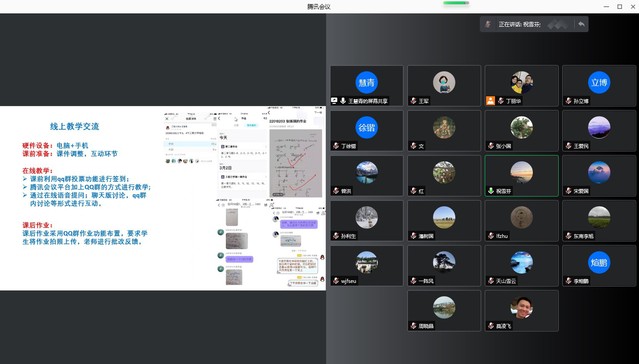Click the screen-share monitor icon on 慧青 tile
The height and width of the screenshot is (364, 639).
(x=334, y=101)
